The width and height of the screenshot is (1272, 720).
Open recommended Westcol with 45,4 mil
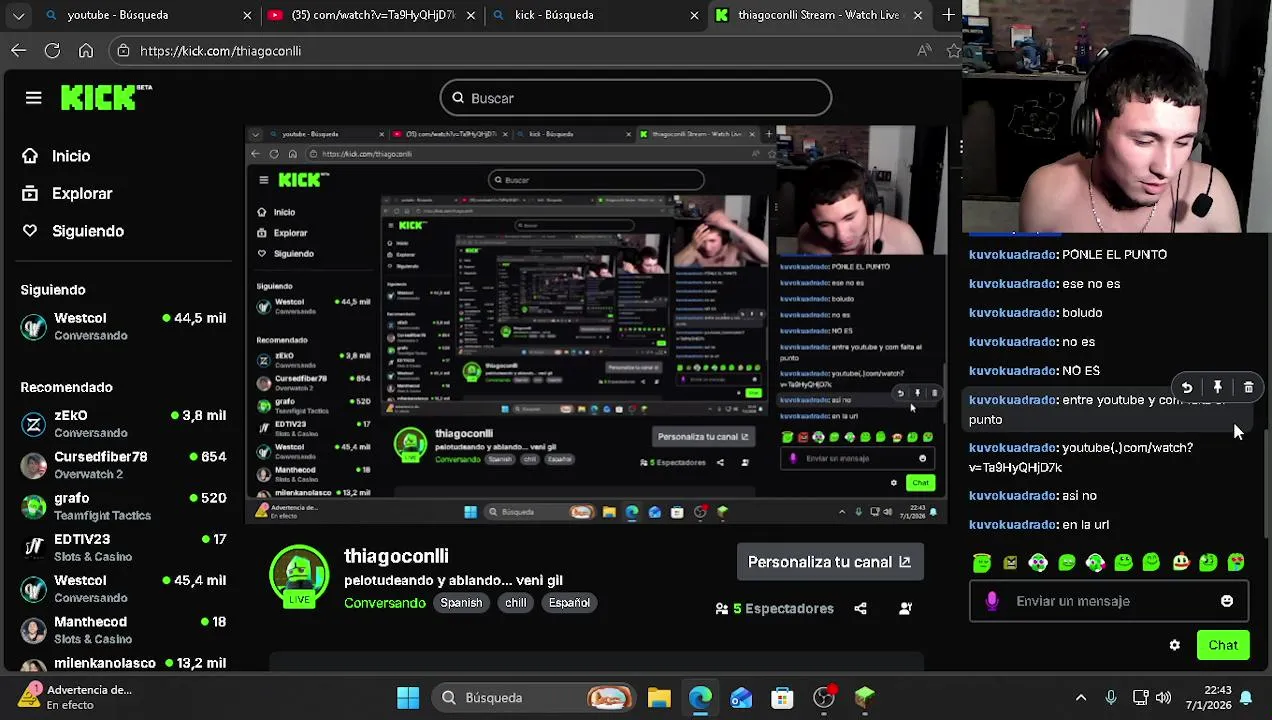125,588
